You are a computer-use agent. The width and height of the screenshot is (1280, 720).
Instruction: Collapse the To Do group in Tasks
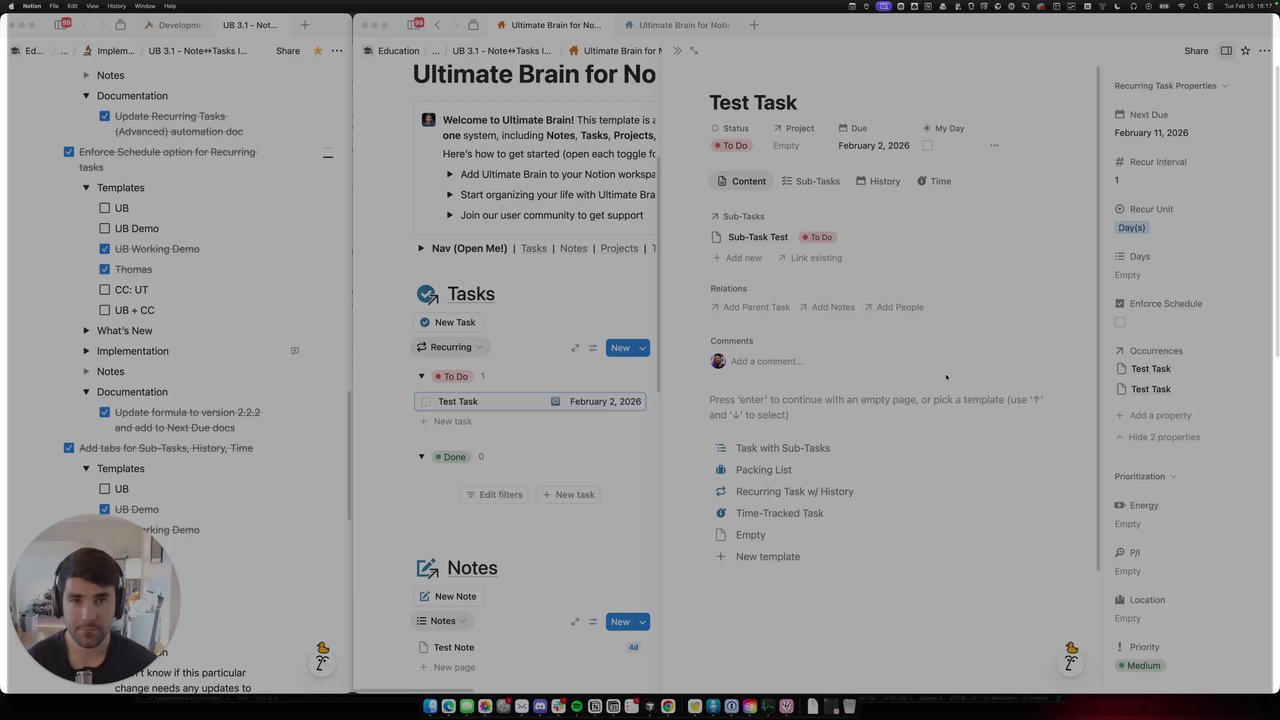pos(421,376)
